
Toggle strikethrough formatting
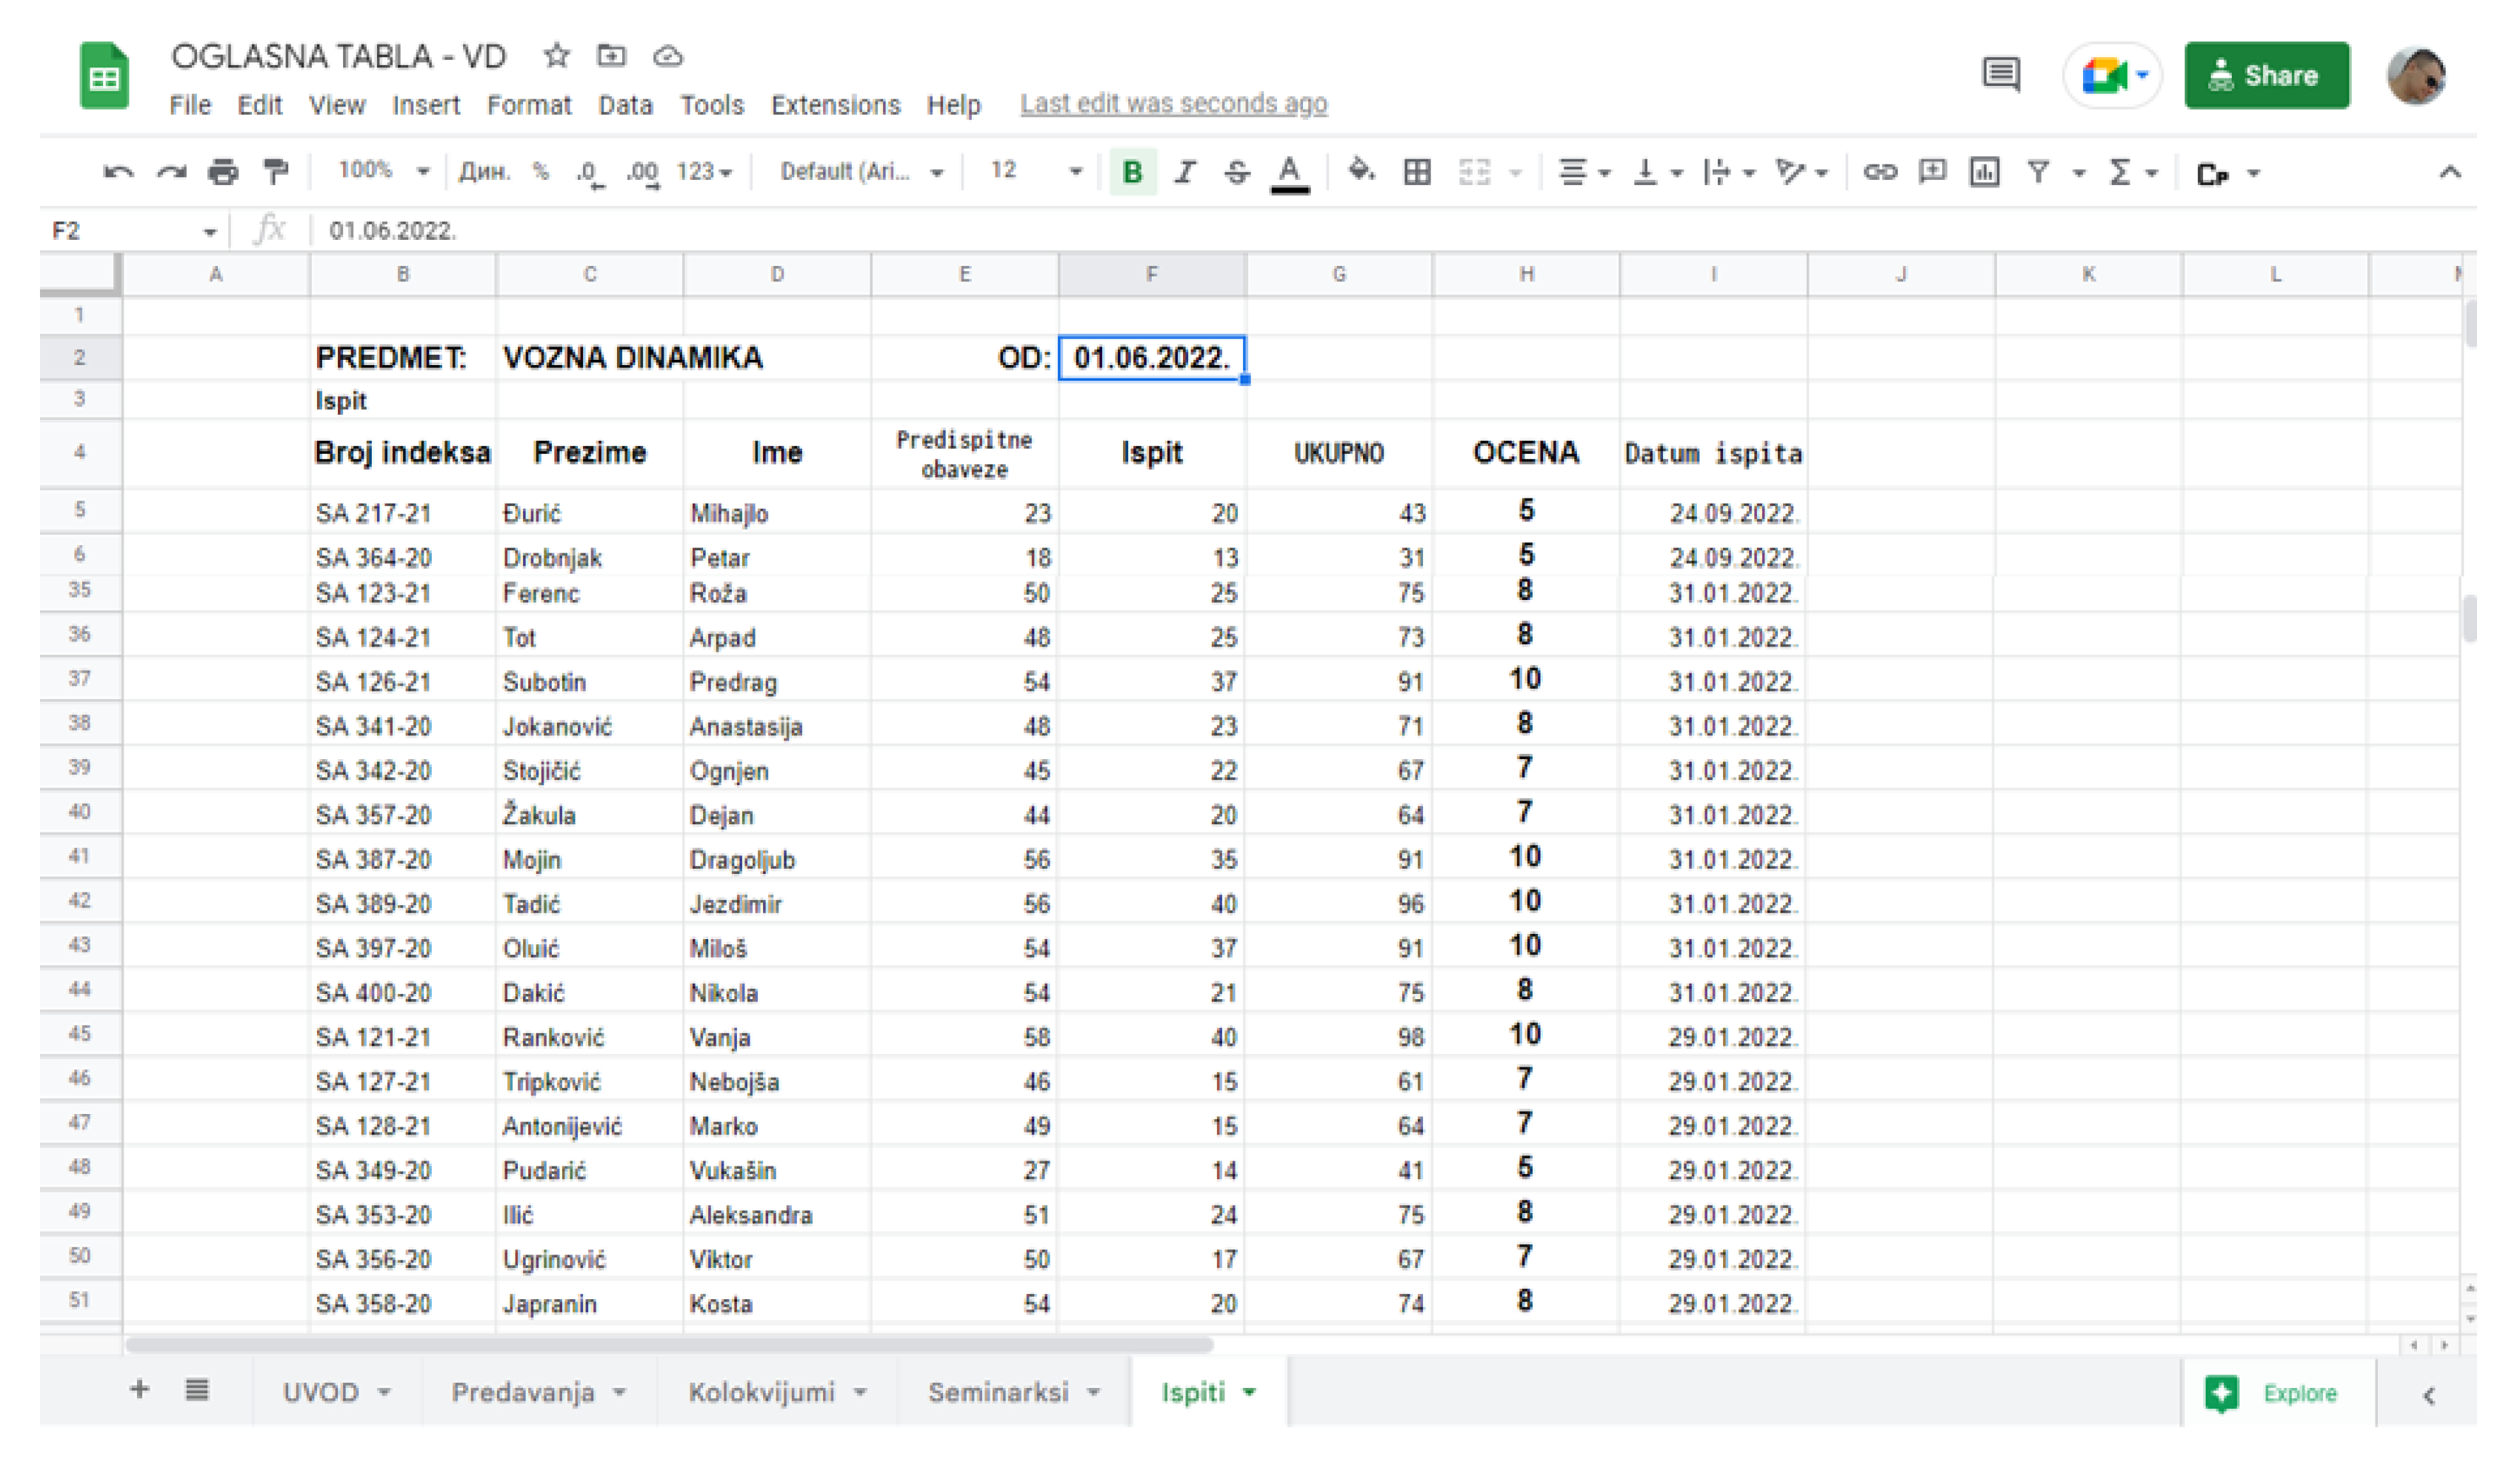(1237, 173)
